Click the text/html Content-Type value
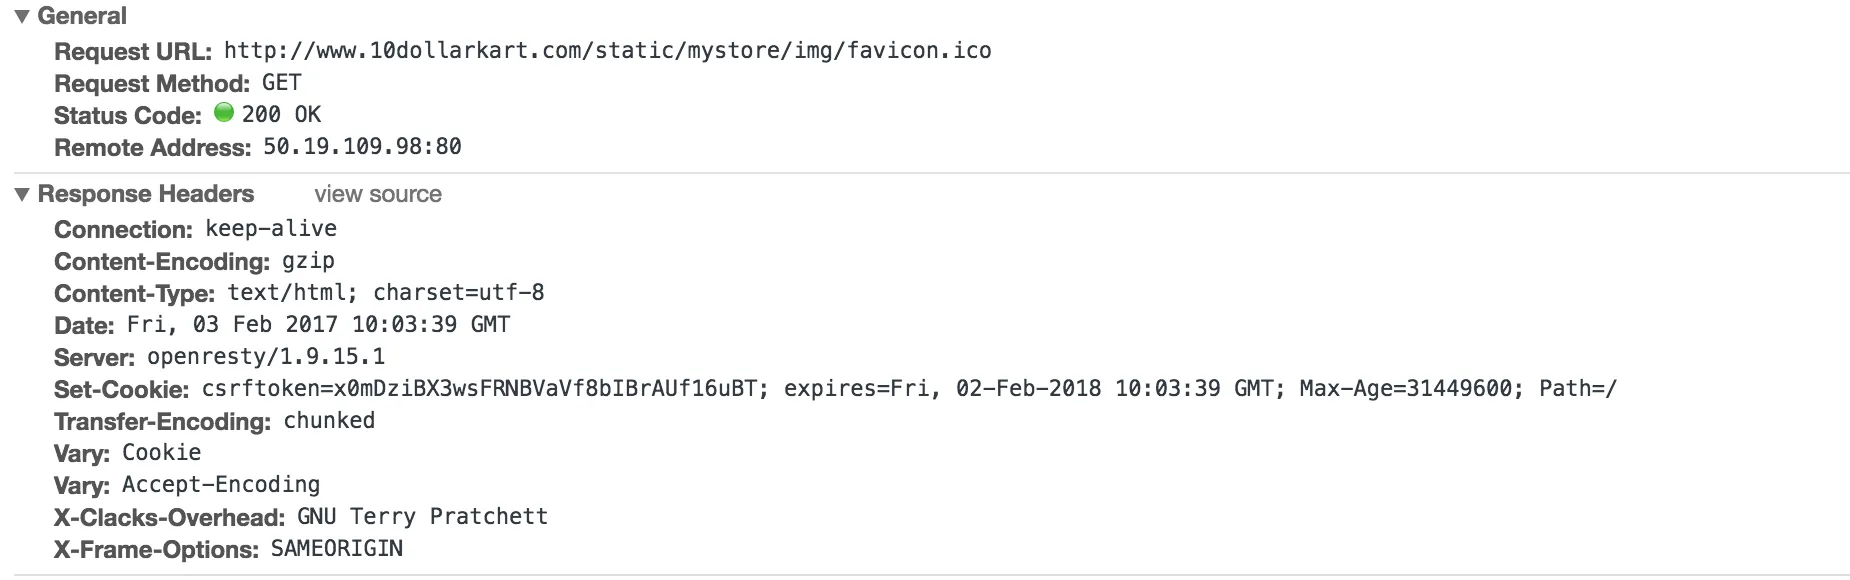 pos(386,293)
